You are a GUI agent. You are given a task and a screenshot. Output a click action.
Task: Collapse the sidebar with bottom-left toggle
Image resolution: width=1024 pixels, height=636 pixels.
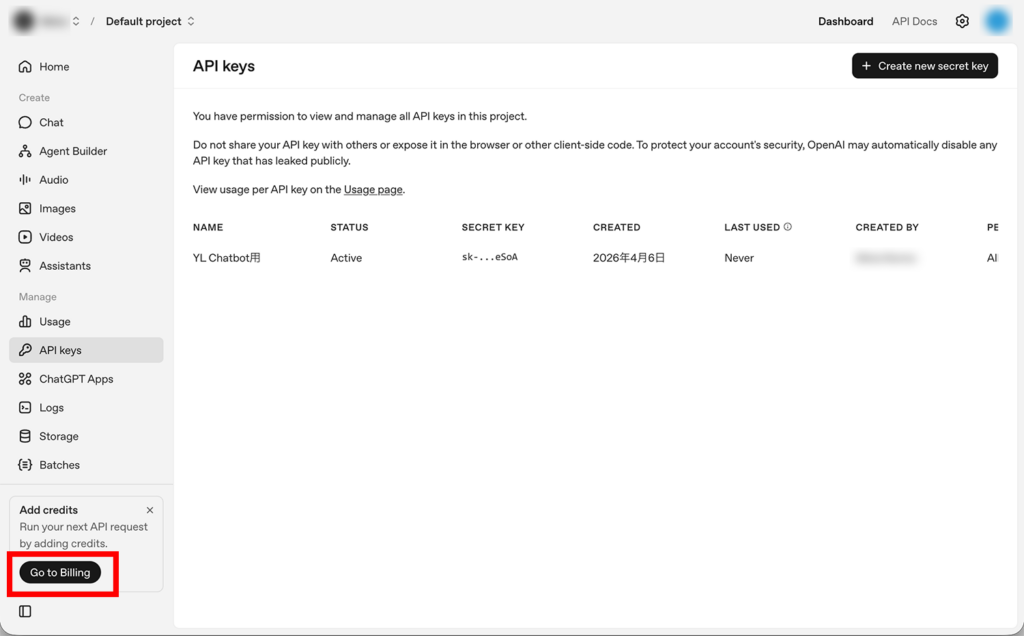(23, 611)
